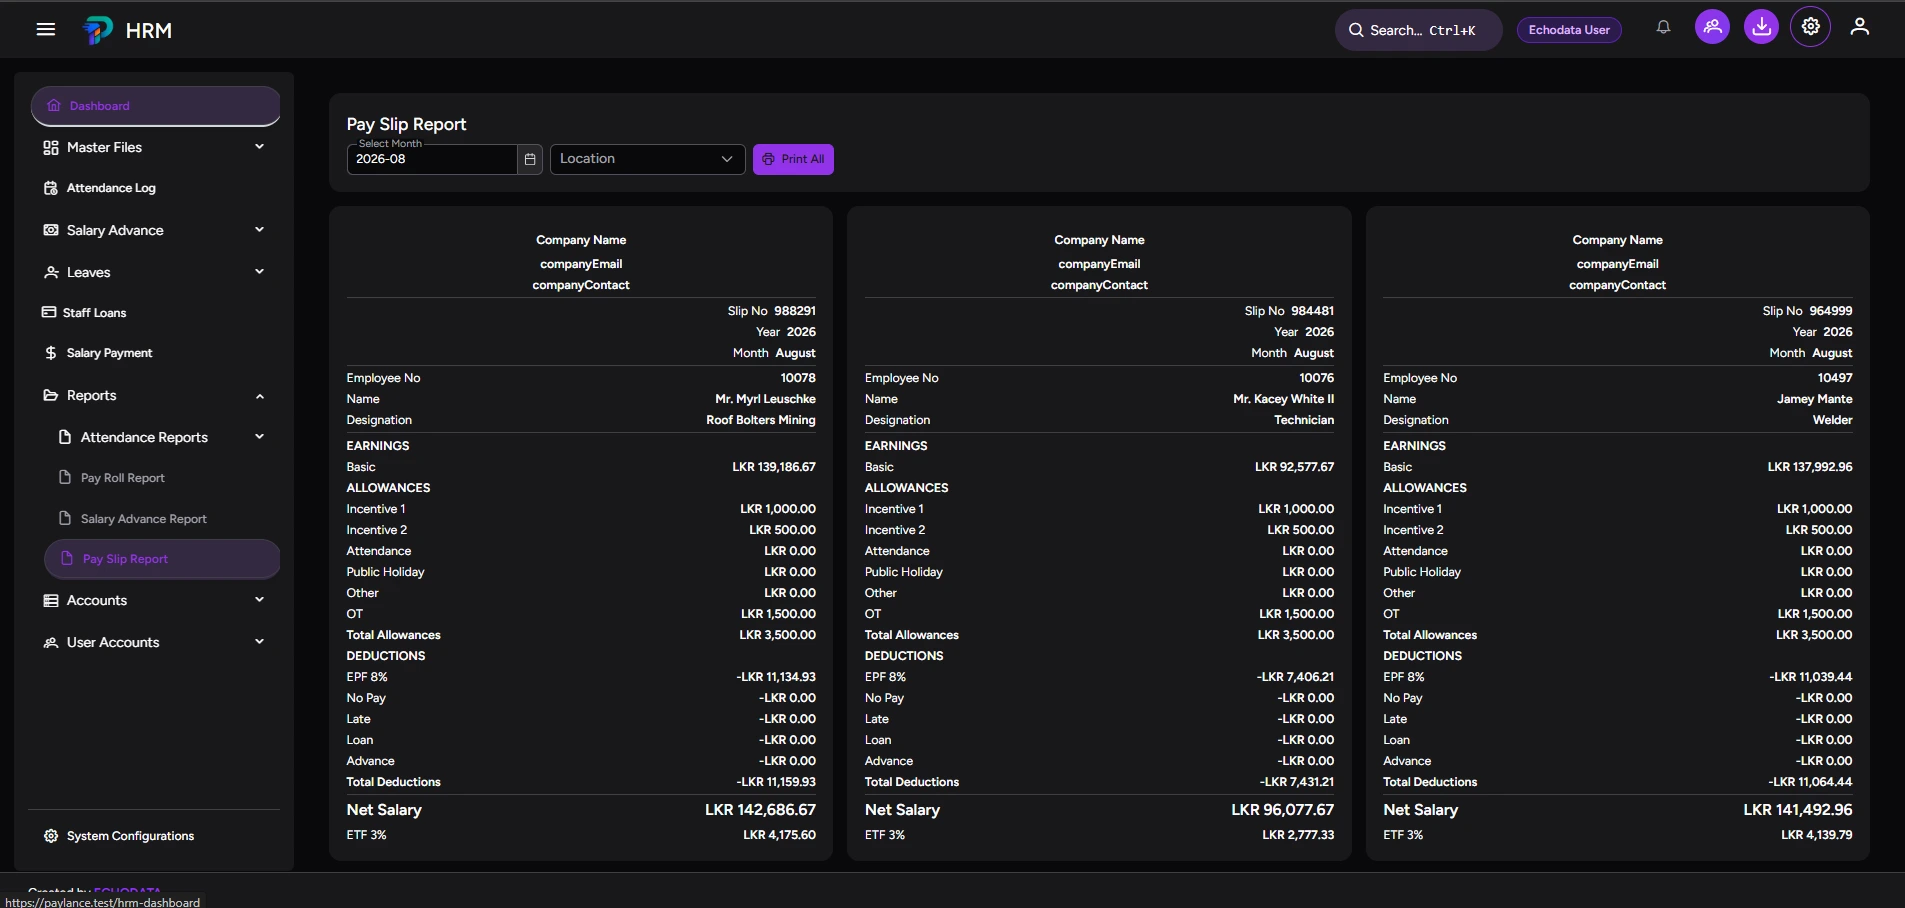Image resolution: width=1905 pixels, height=908 pixels.
Task: Open the Location dropdown
Action: click(x=648, y=159)
